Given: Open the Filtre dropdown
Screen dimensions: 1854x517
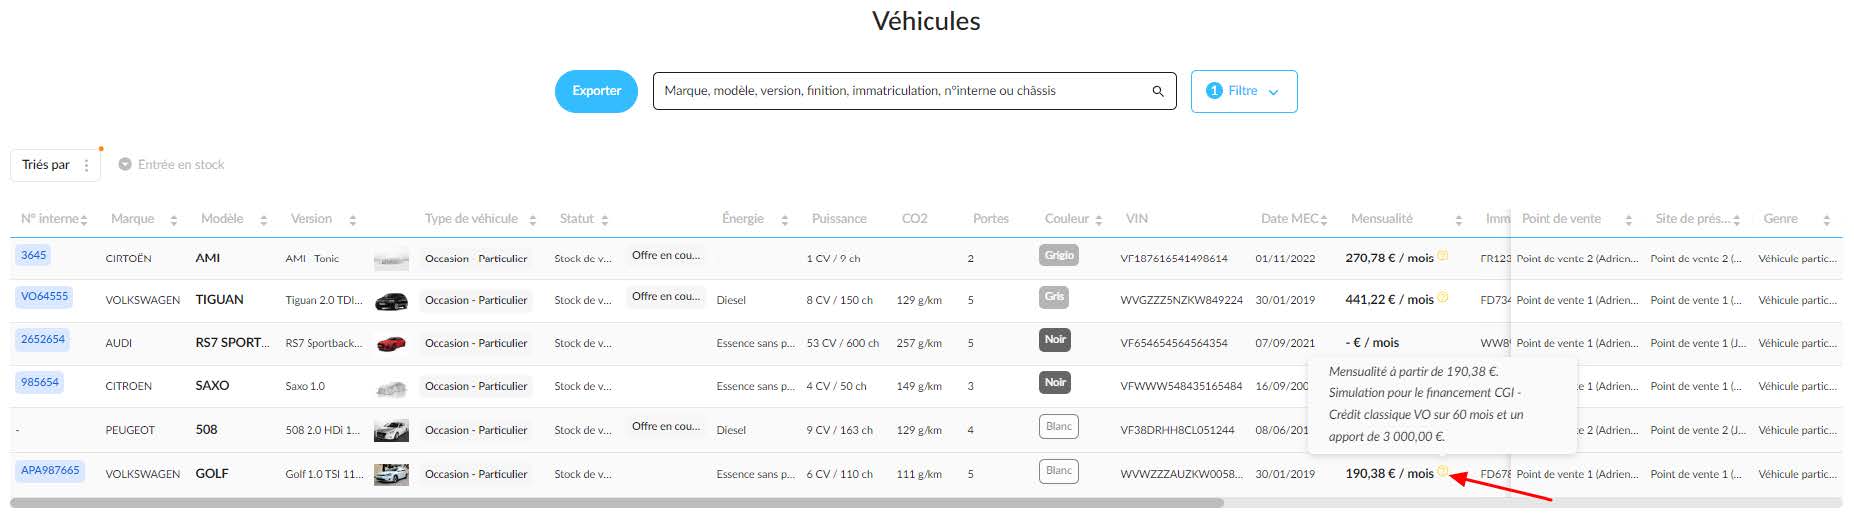Looking at the screenshot, I should 1244,91.
